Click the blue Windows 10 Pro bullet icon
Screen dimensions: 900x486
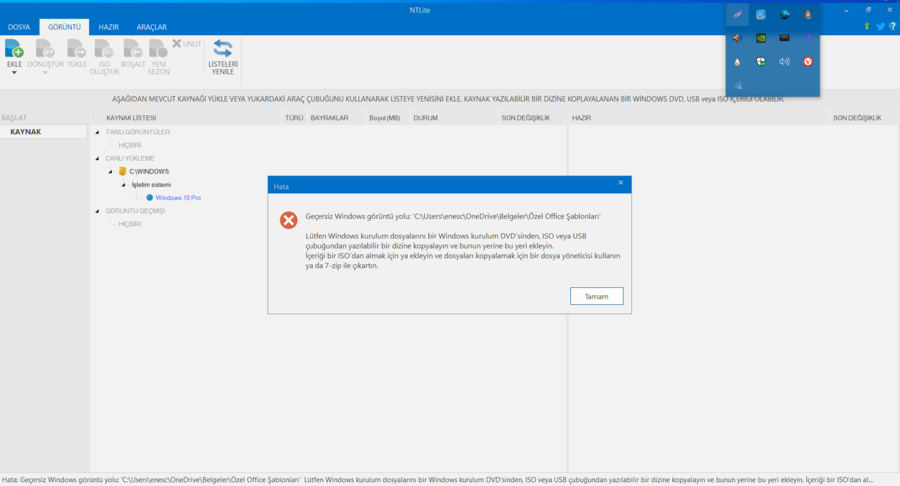click(149, 197)
